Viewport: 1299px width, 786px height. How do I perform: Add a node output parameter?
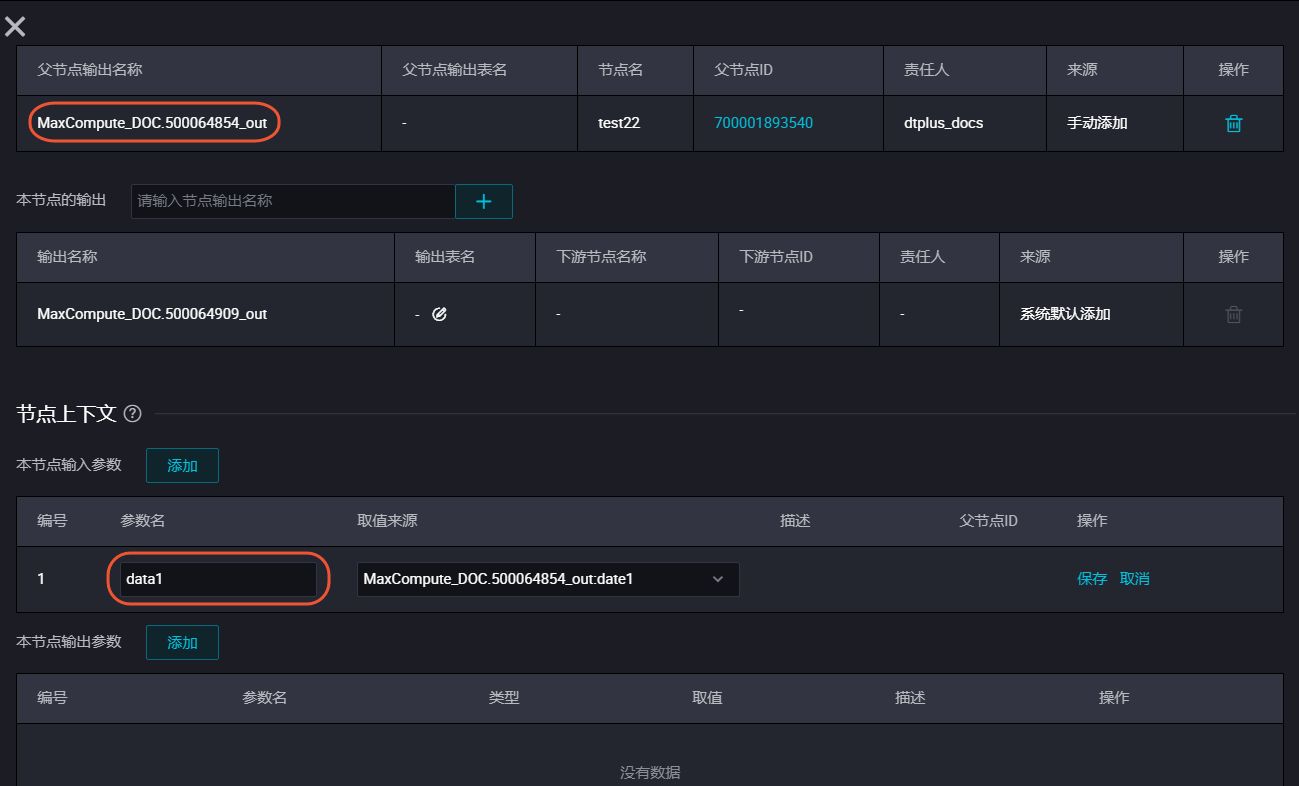pyautogui.click(x=182, y=643)
